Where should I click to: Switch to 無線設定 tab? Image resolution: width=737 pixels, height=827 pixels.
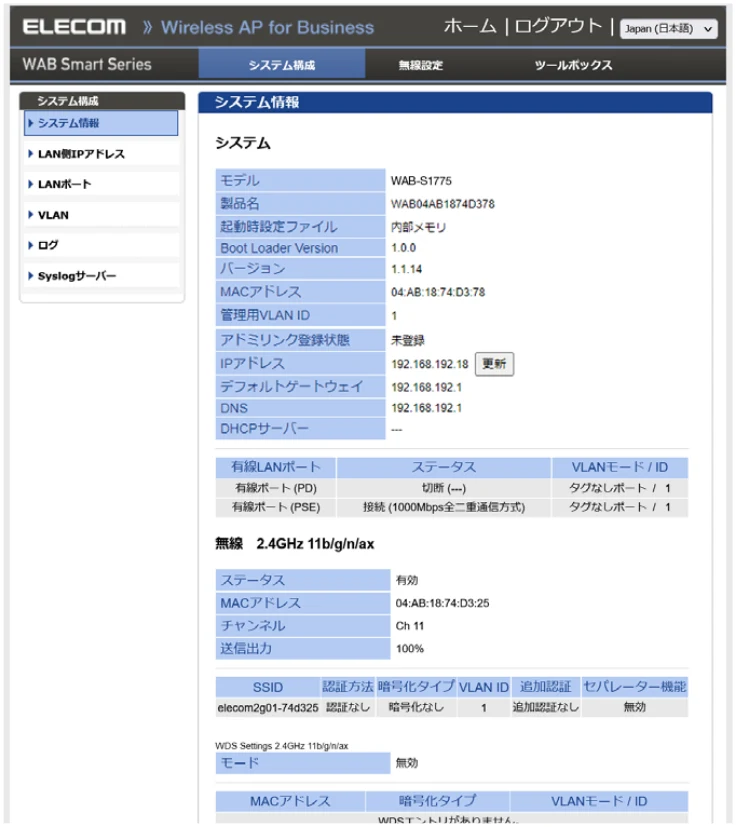420,65
